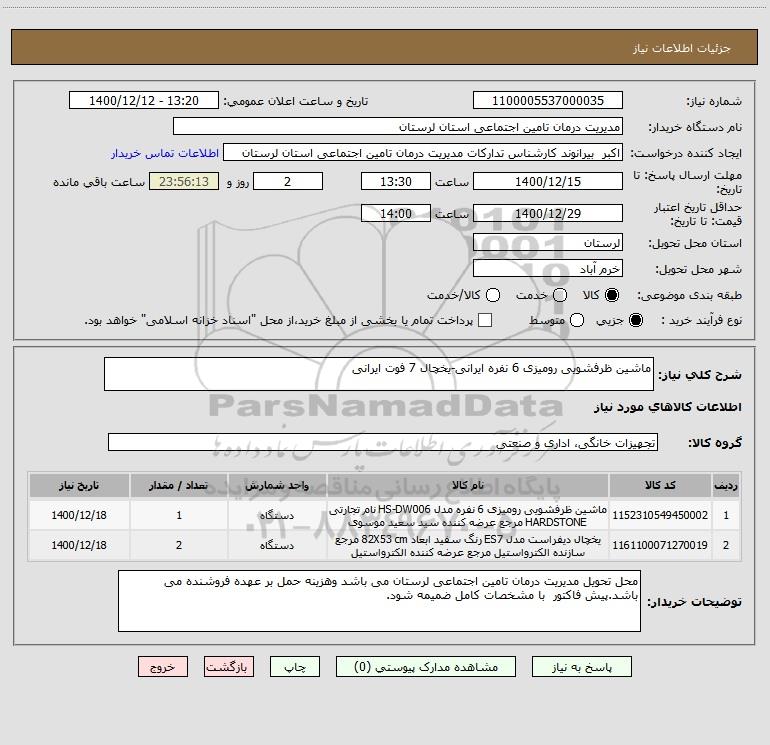Toggle the اسناد خزانه اسلامی payment checkbox

[485, 320]
